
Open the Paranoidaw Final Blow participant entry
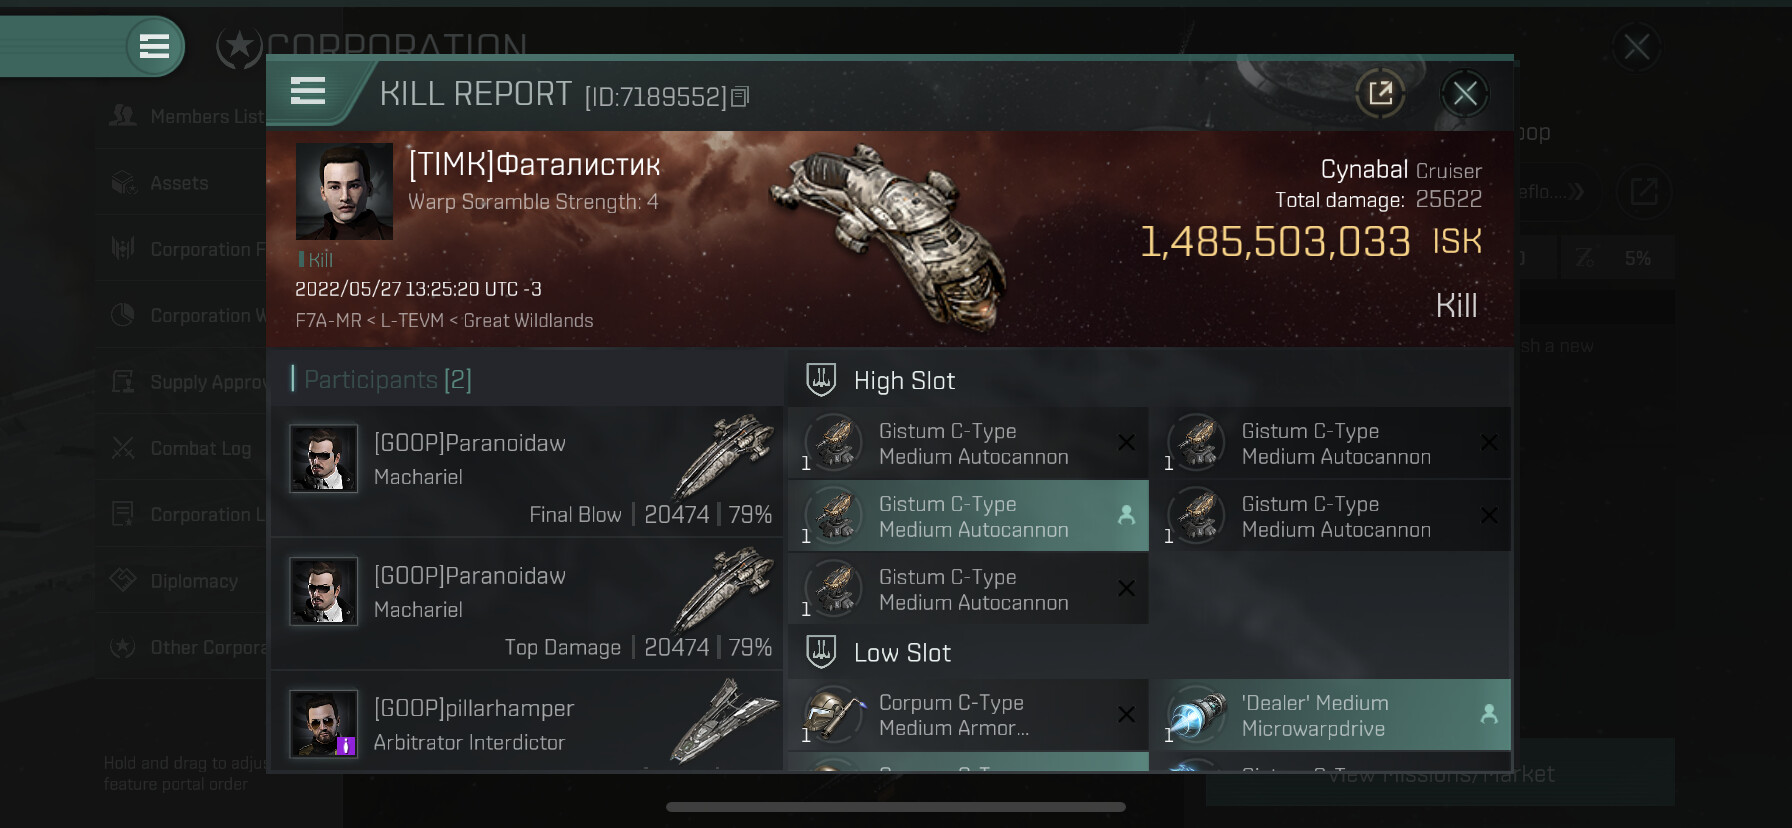click(x=527, y=471)
